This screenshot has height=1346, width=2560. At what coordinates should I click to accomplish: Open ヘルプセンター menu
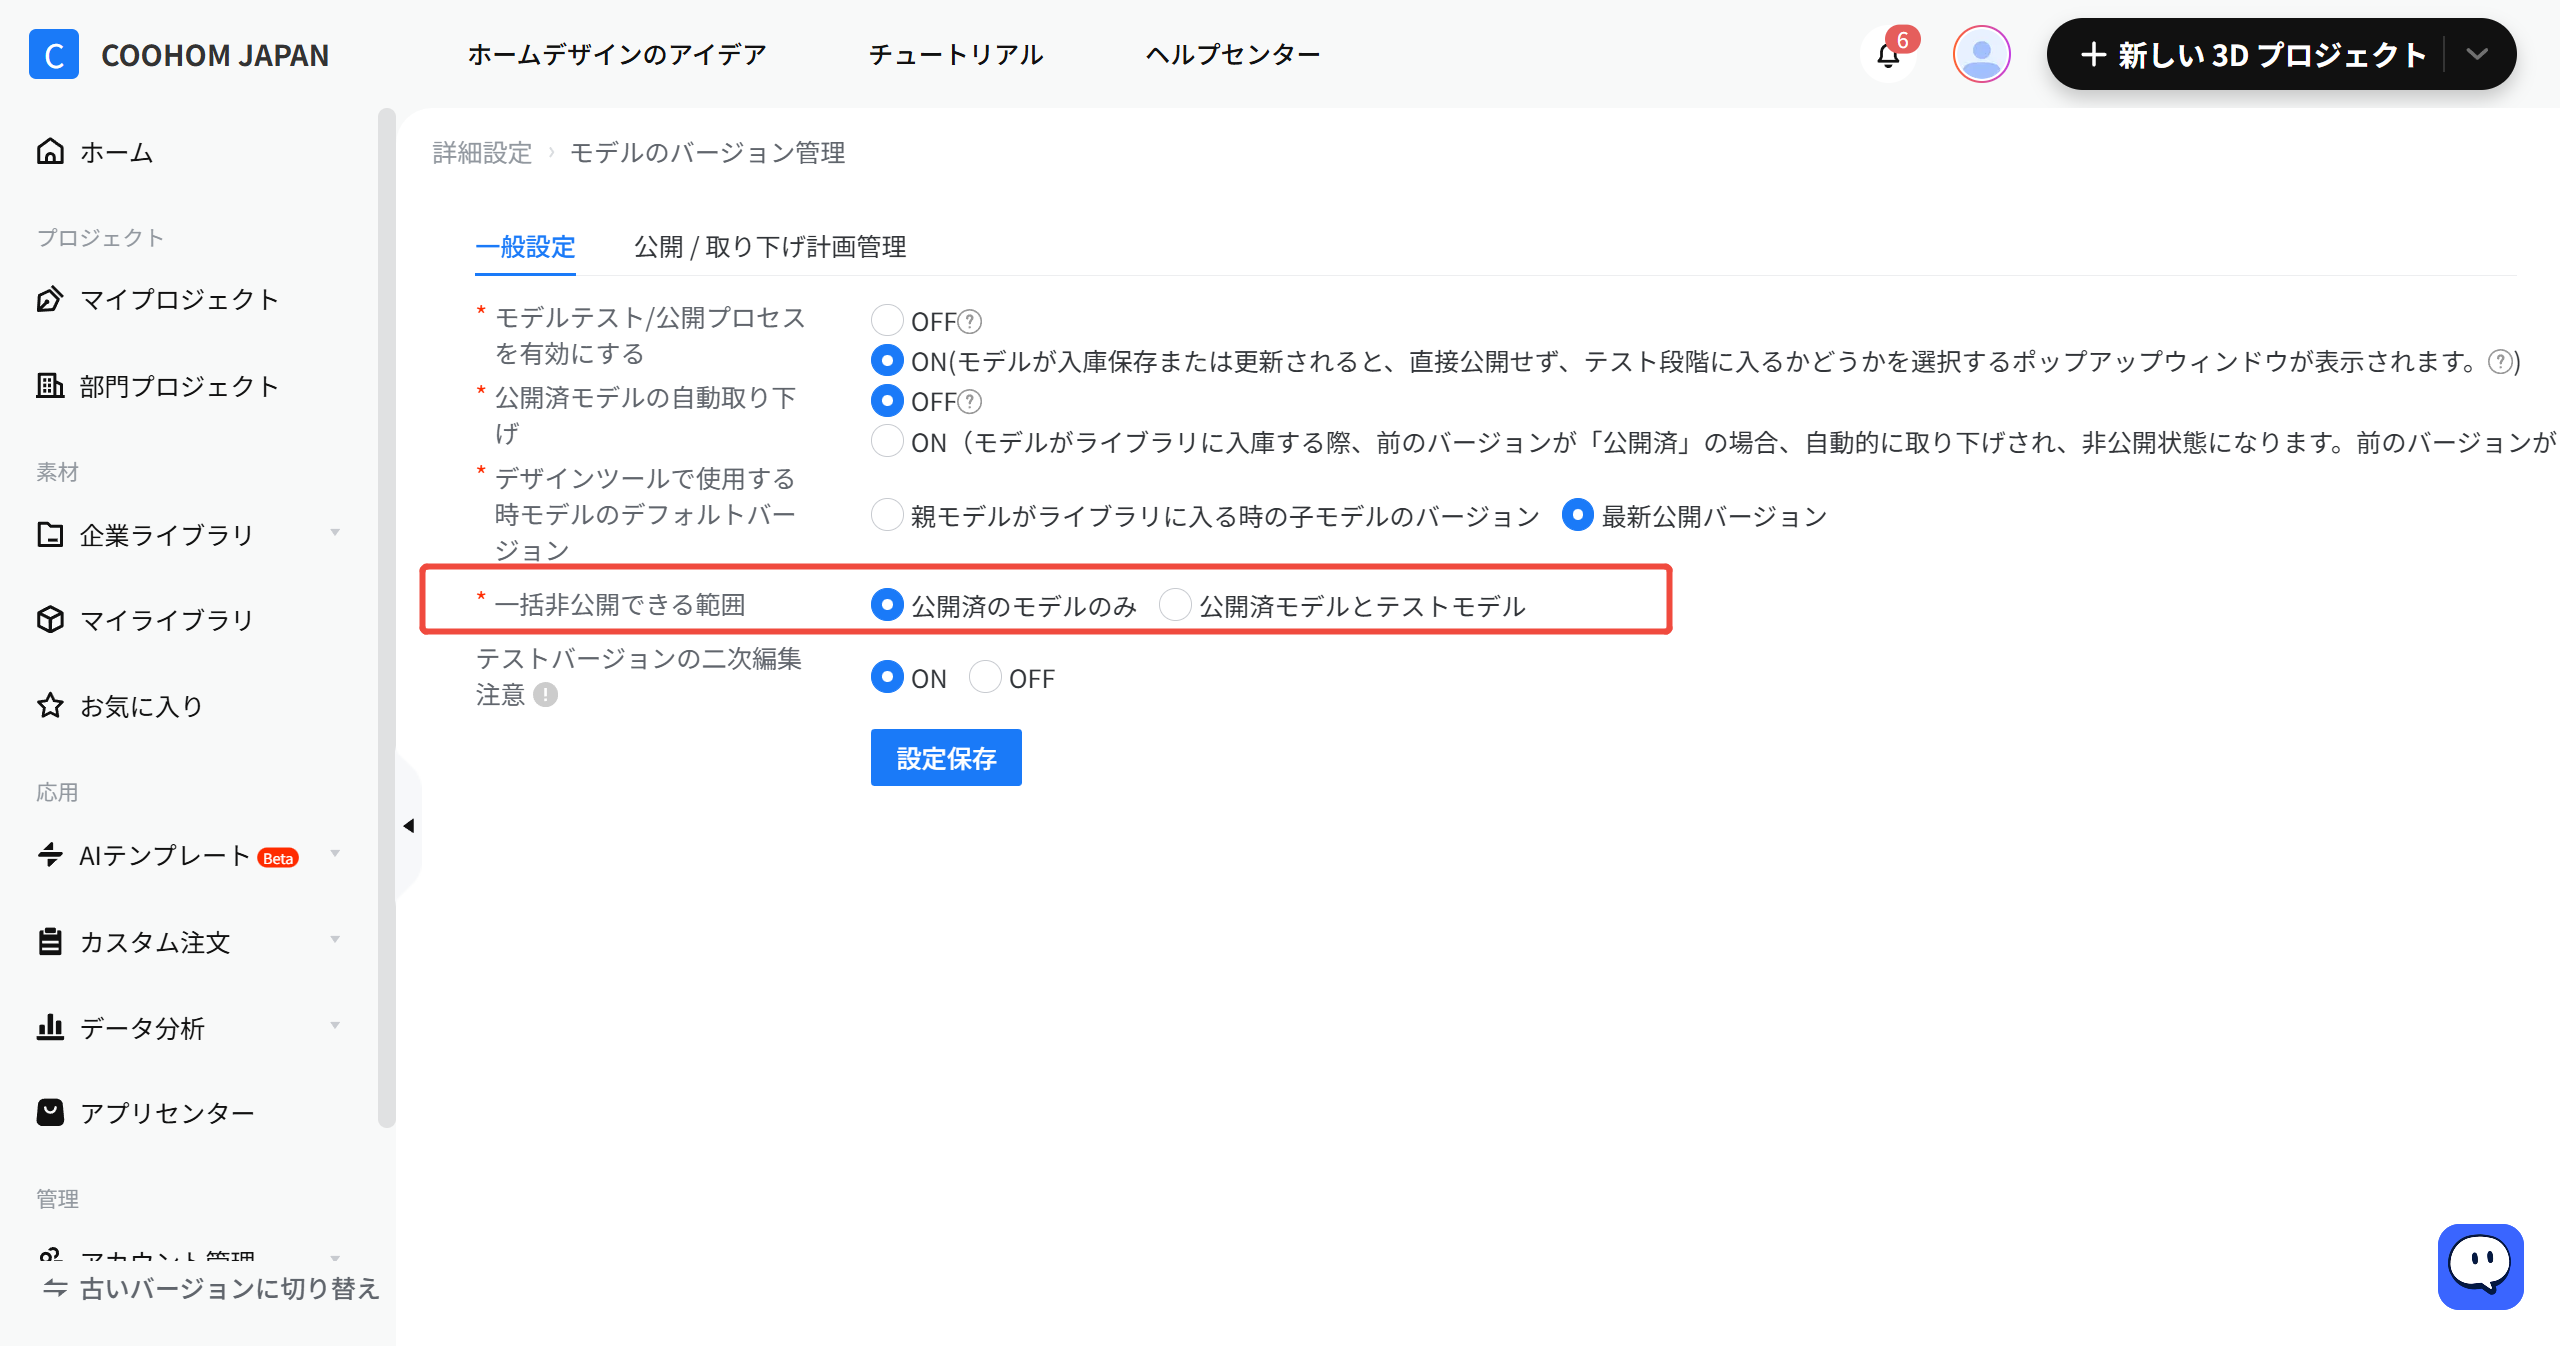[1233, 54]
